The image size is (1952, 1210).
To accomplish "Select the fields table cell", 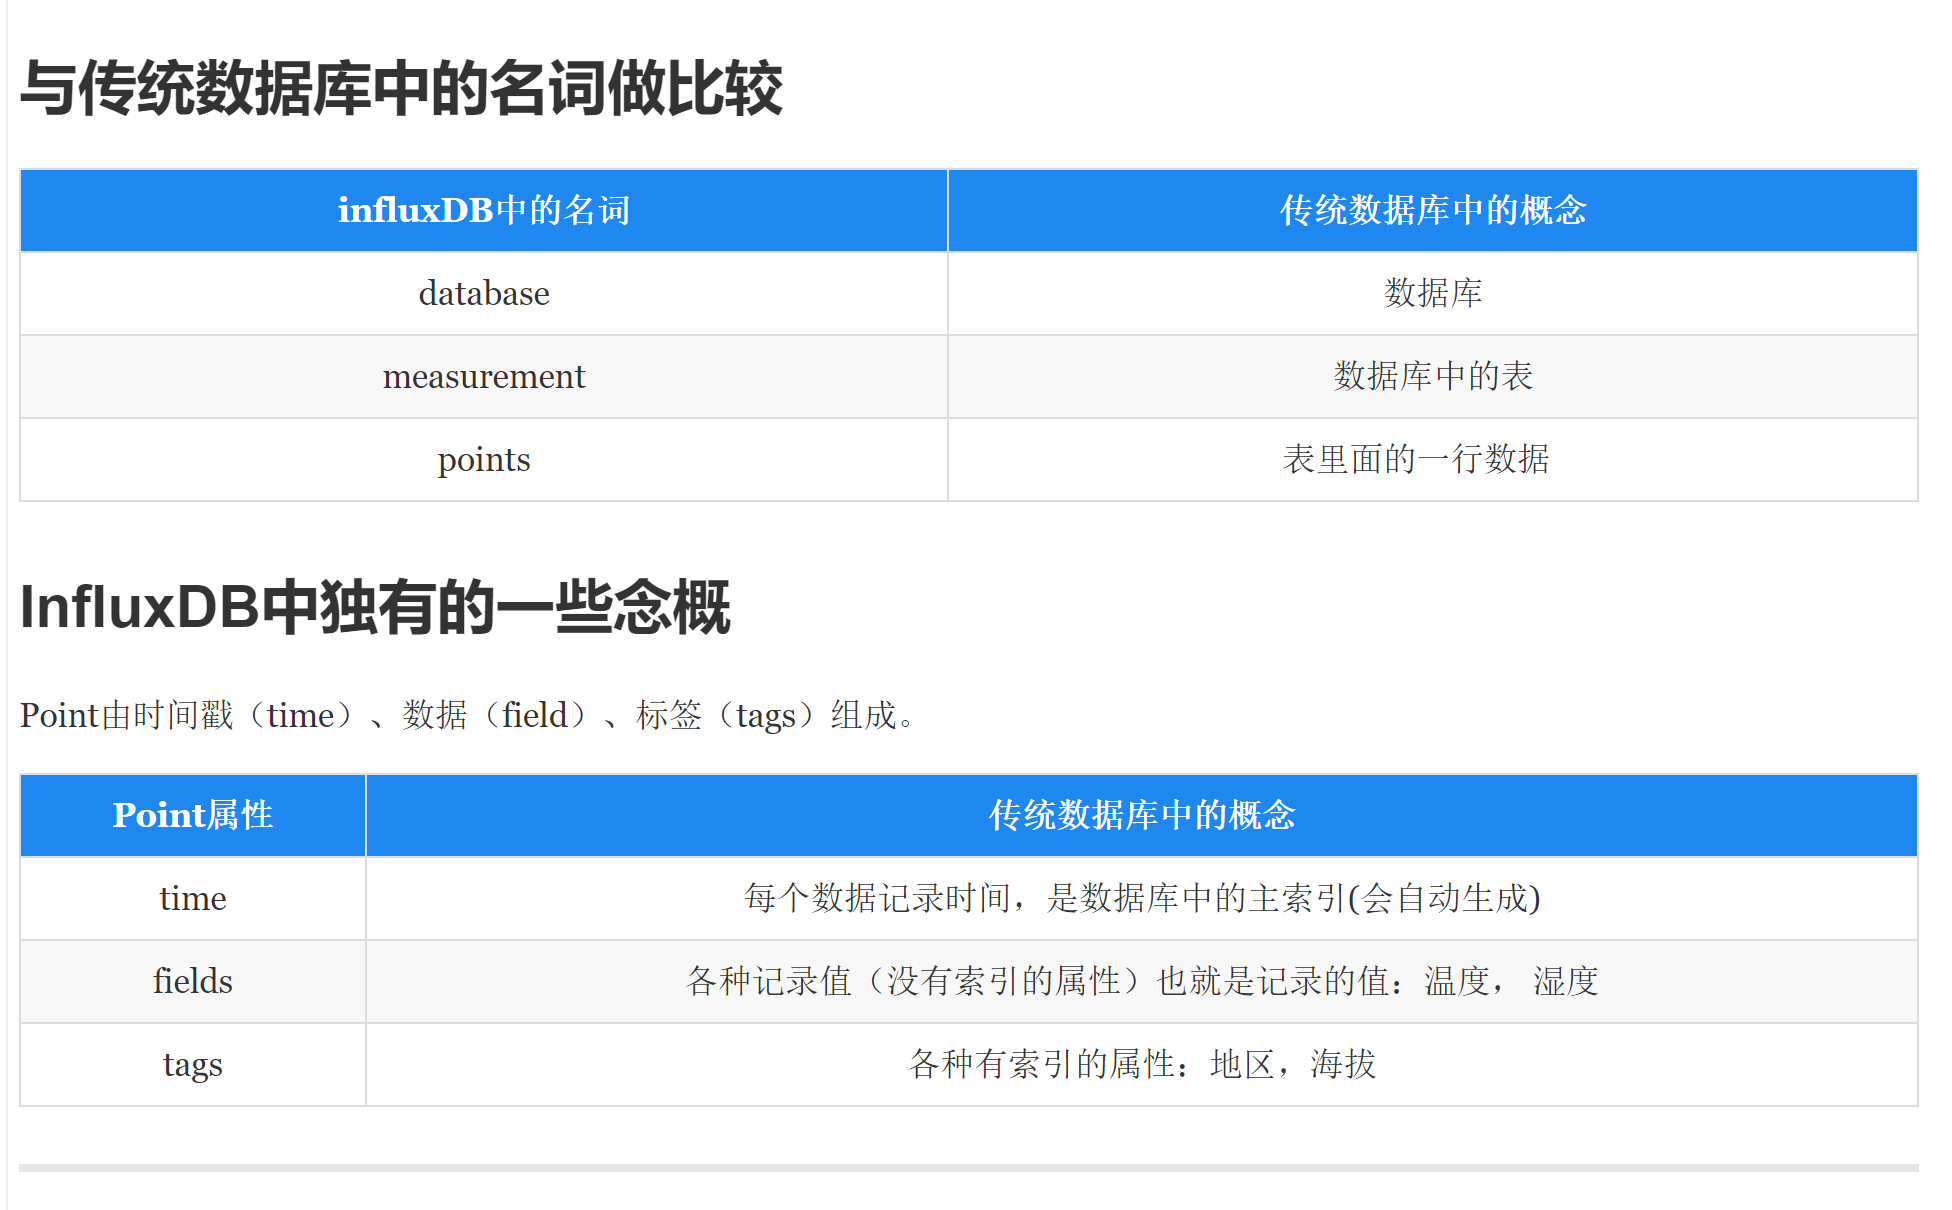I will (193, 981).
